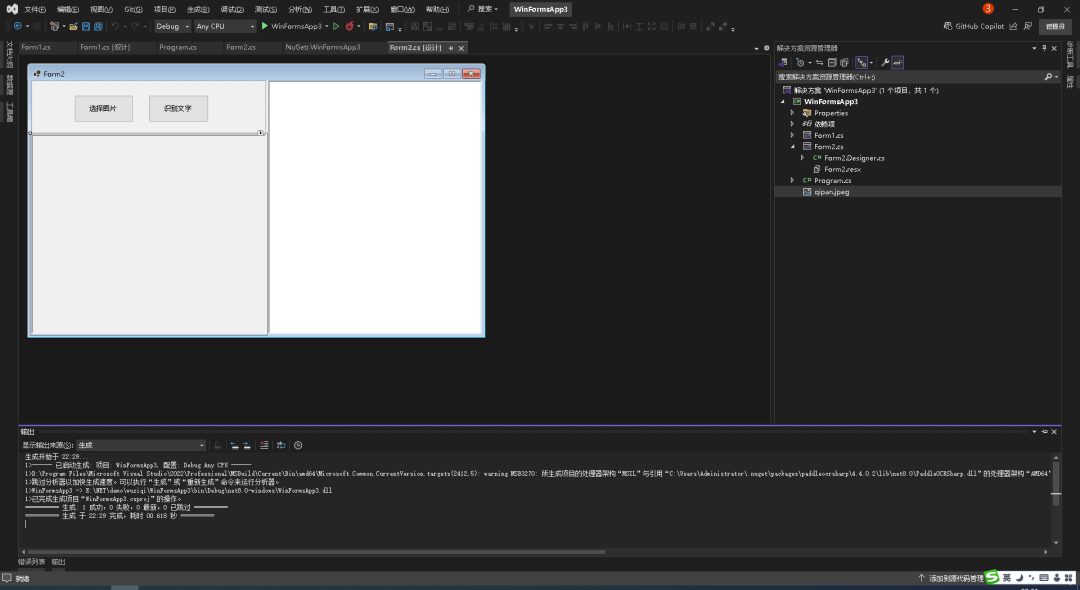
Task: Click the Clear All icon in Output panel
Action: pyautogui.click(x=264, y=445)
